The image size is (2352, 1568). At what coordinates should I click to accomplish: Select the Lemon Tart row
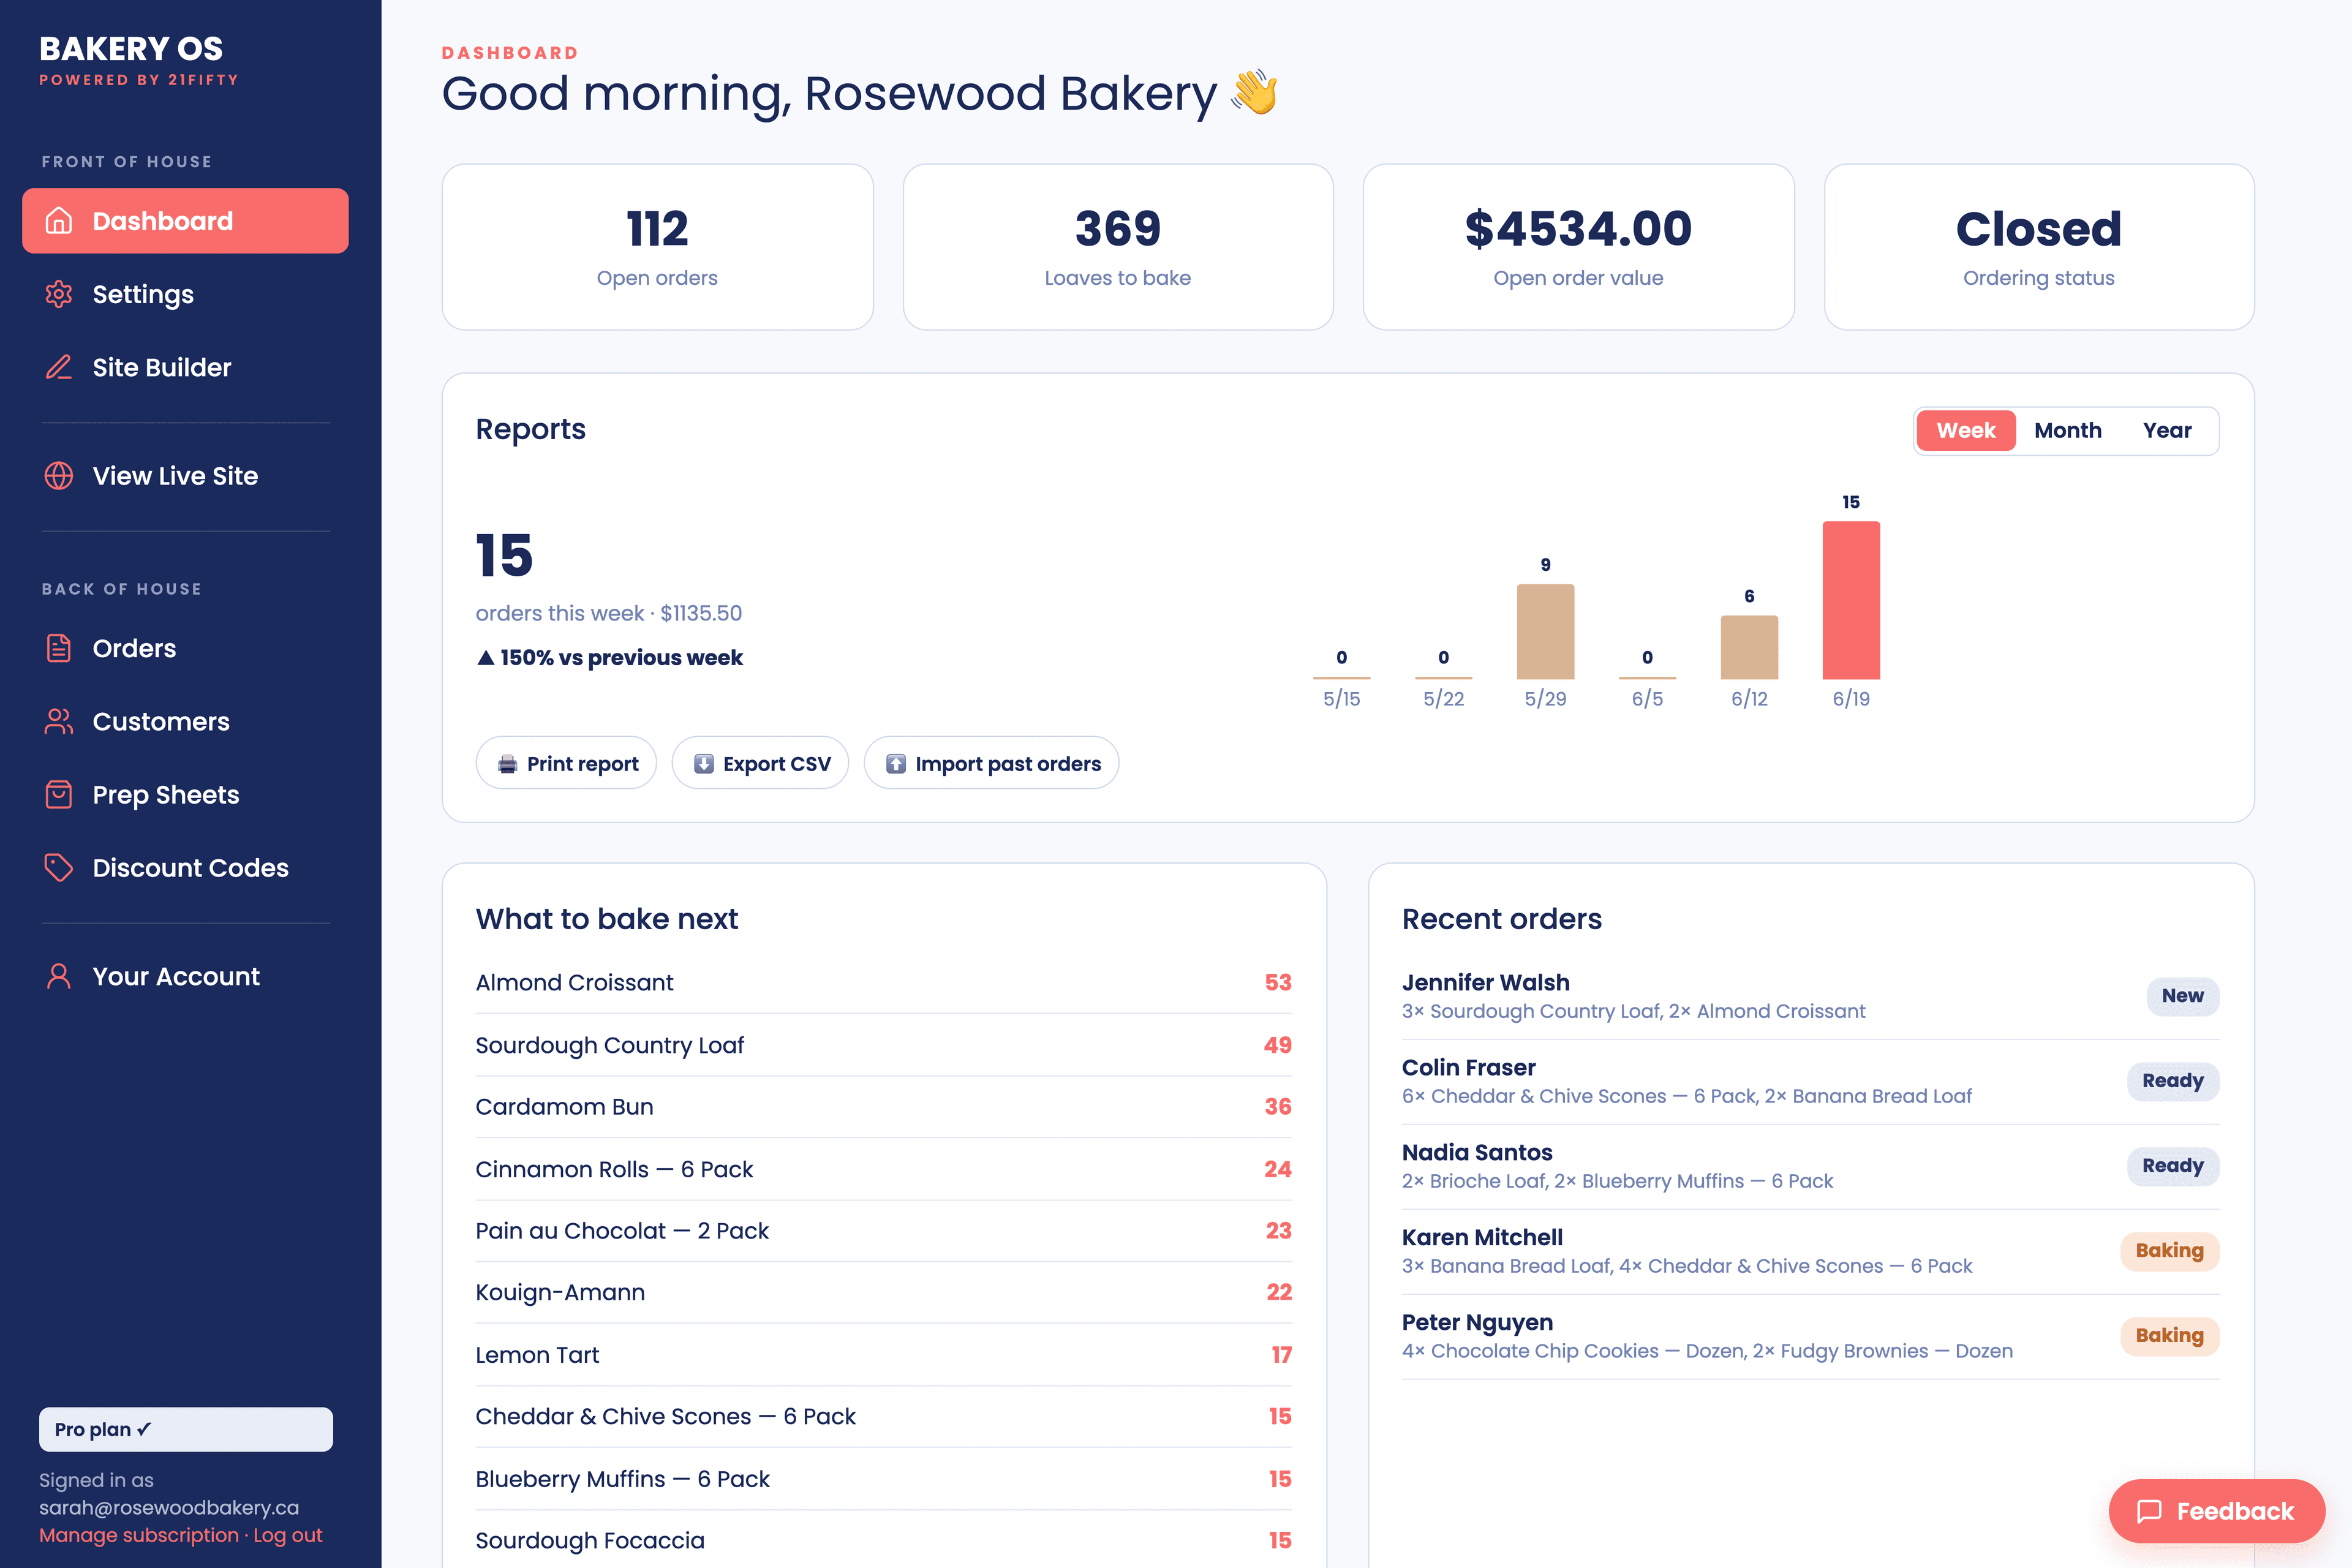click(x=883, y=1355)
